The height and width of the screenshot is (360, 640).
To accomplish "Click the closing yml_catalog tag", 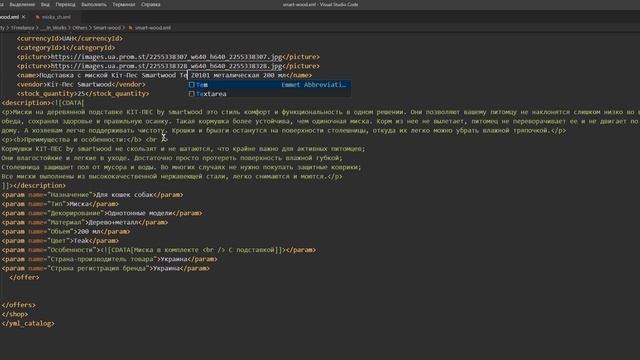I will 28,323.
